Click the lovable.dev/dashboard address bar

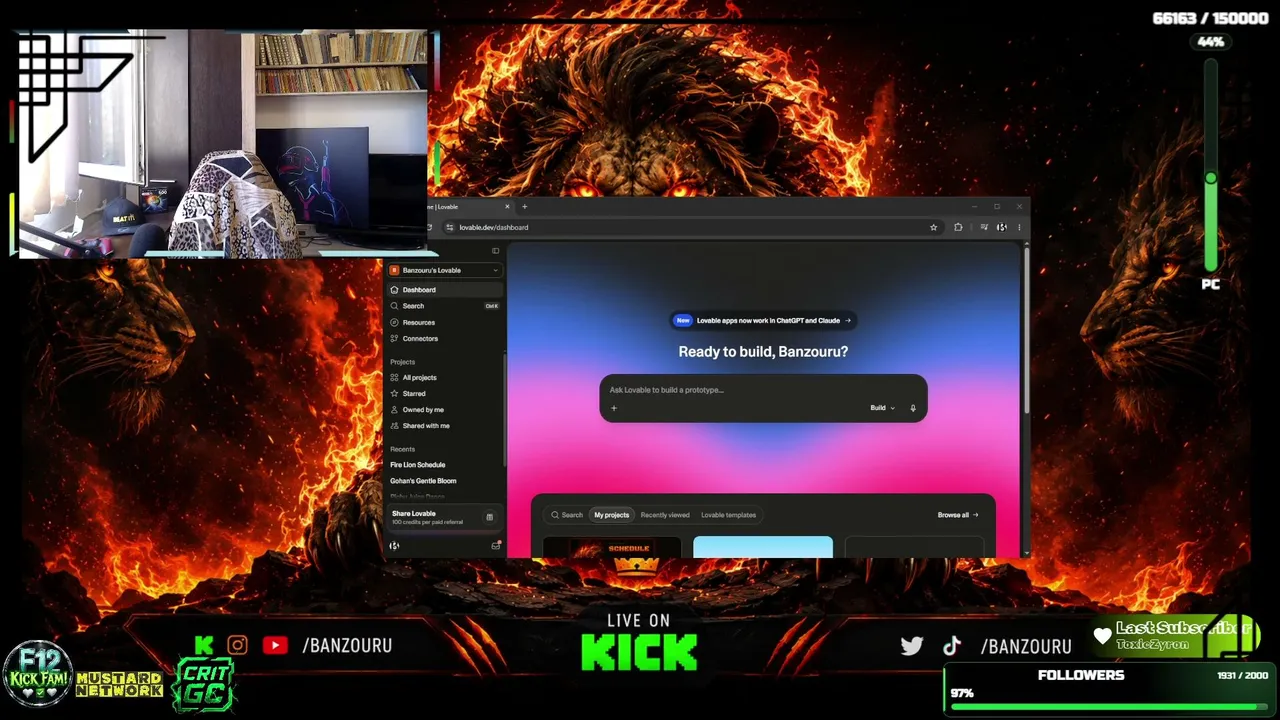click(x=692, y=227)
